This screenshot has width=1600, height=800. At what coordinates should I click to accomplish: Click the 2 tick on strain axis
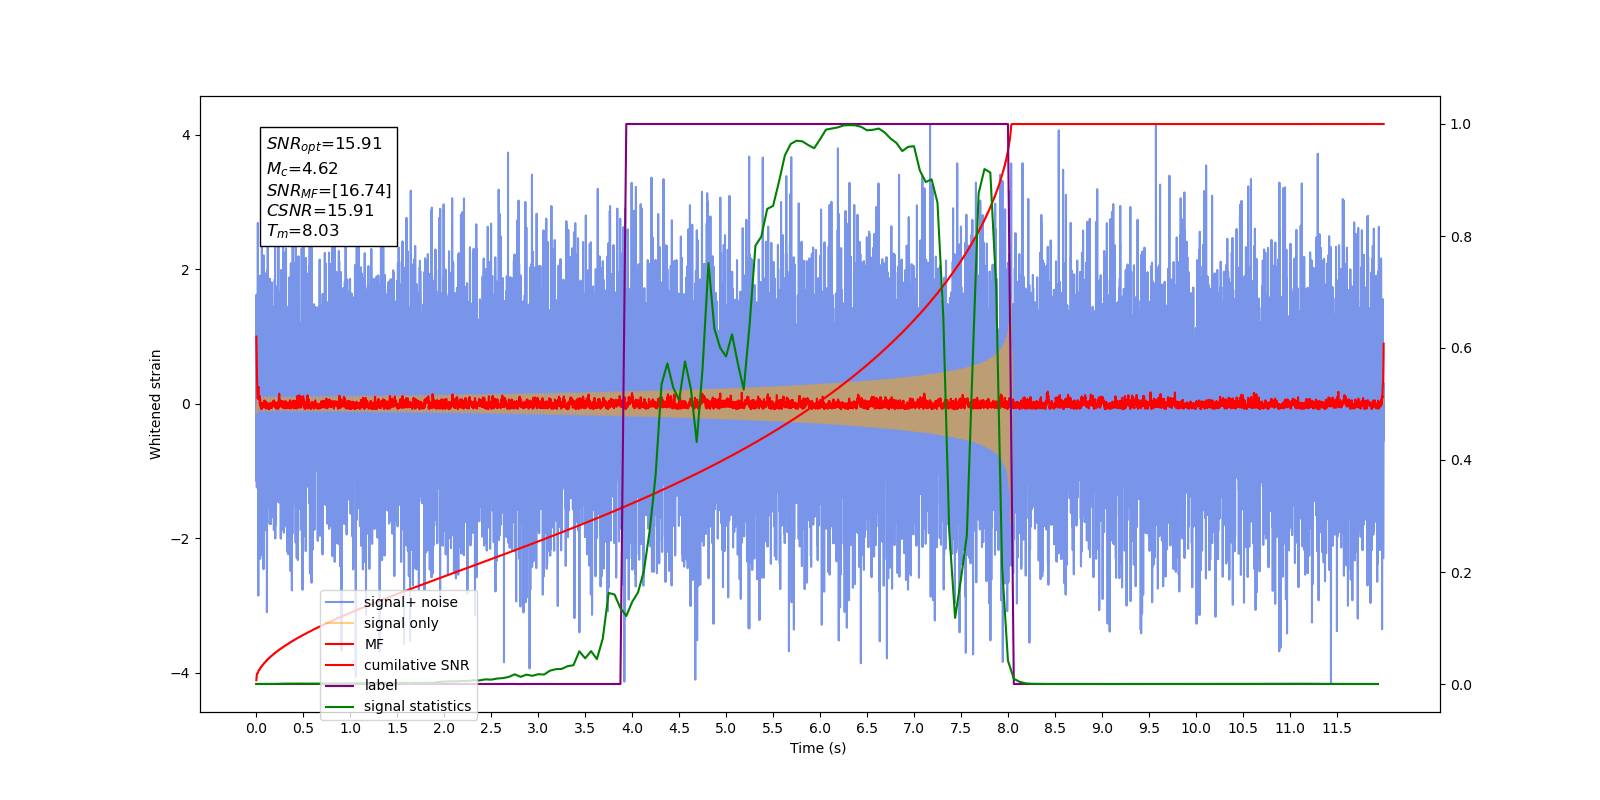click(x=187, y=270)
